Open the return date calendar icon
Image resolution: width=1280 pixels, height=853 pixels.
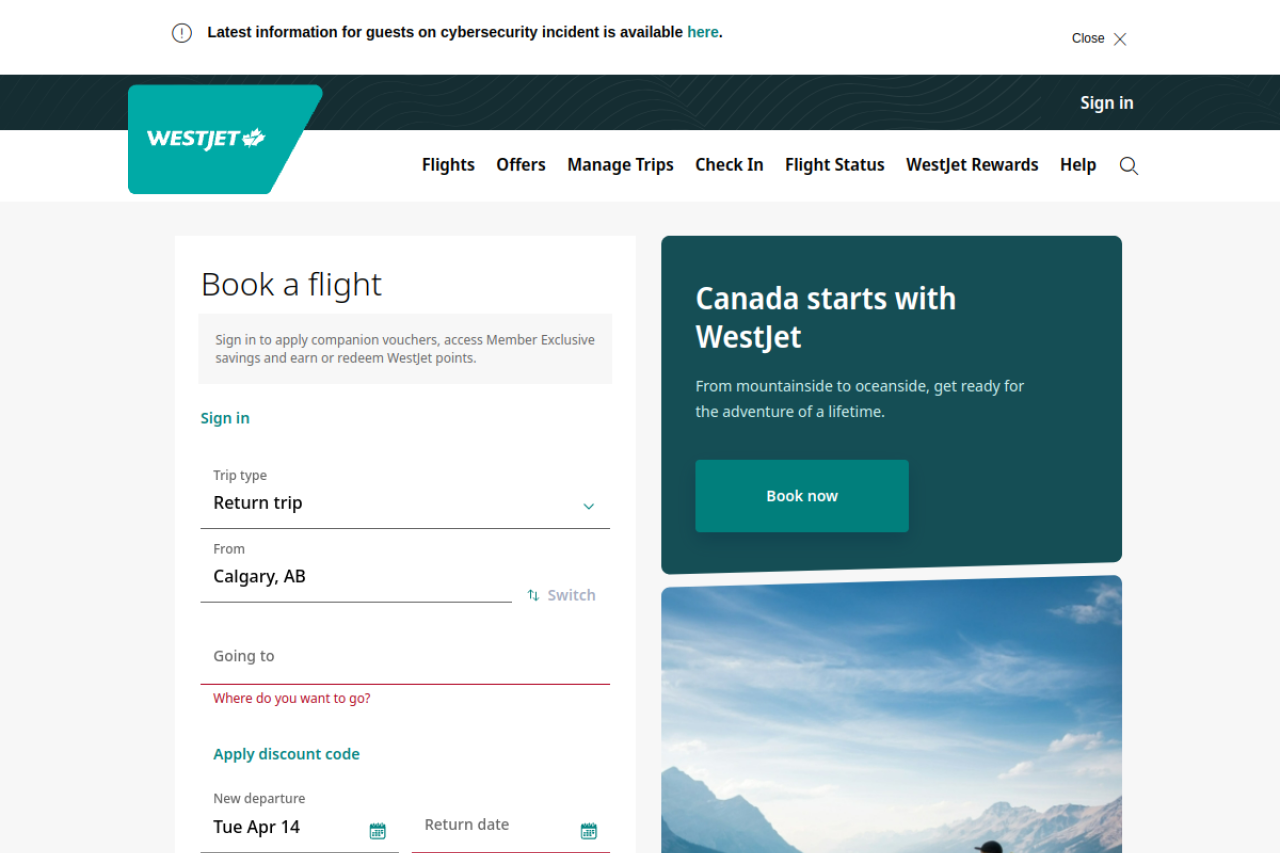tap(589, 830)
